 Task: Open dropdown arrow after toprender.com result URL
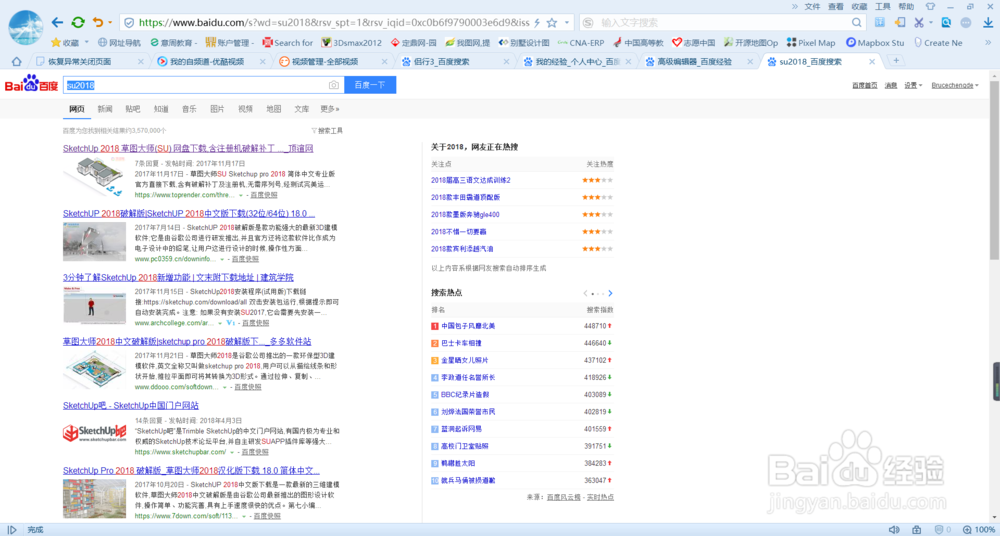[241, 195]
